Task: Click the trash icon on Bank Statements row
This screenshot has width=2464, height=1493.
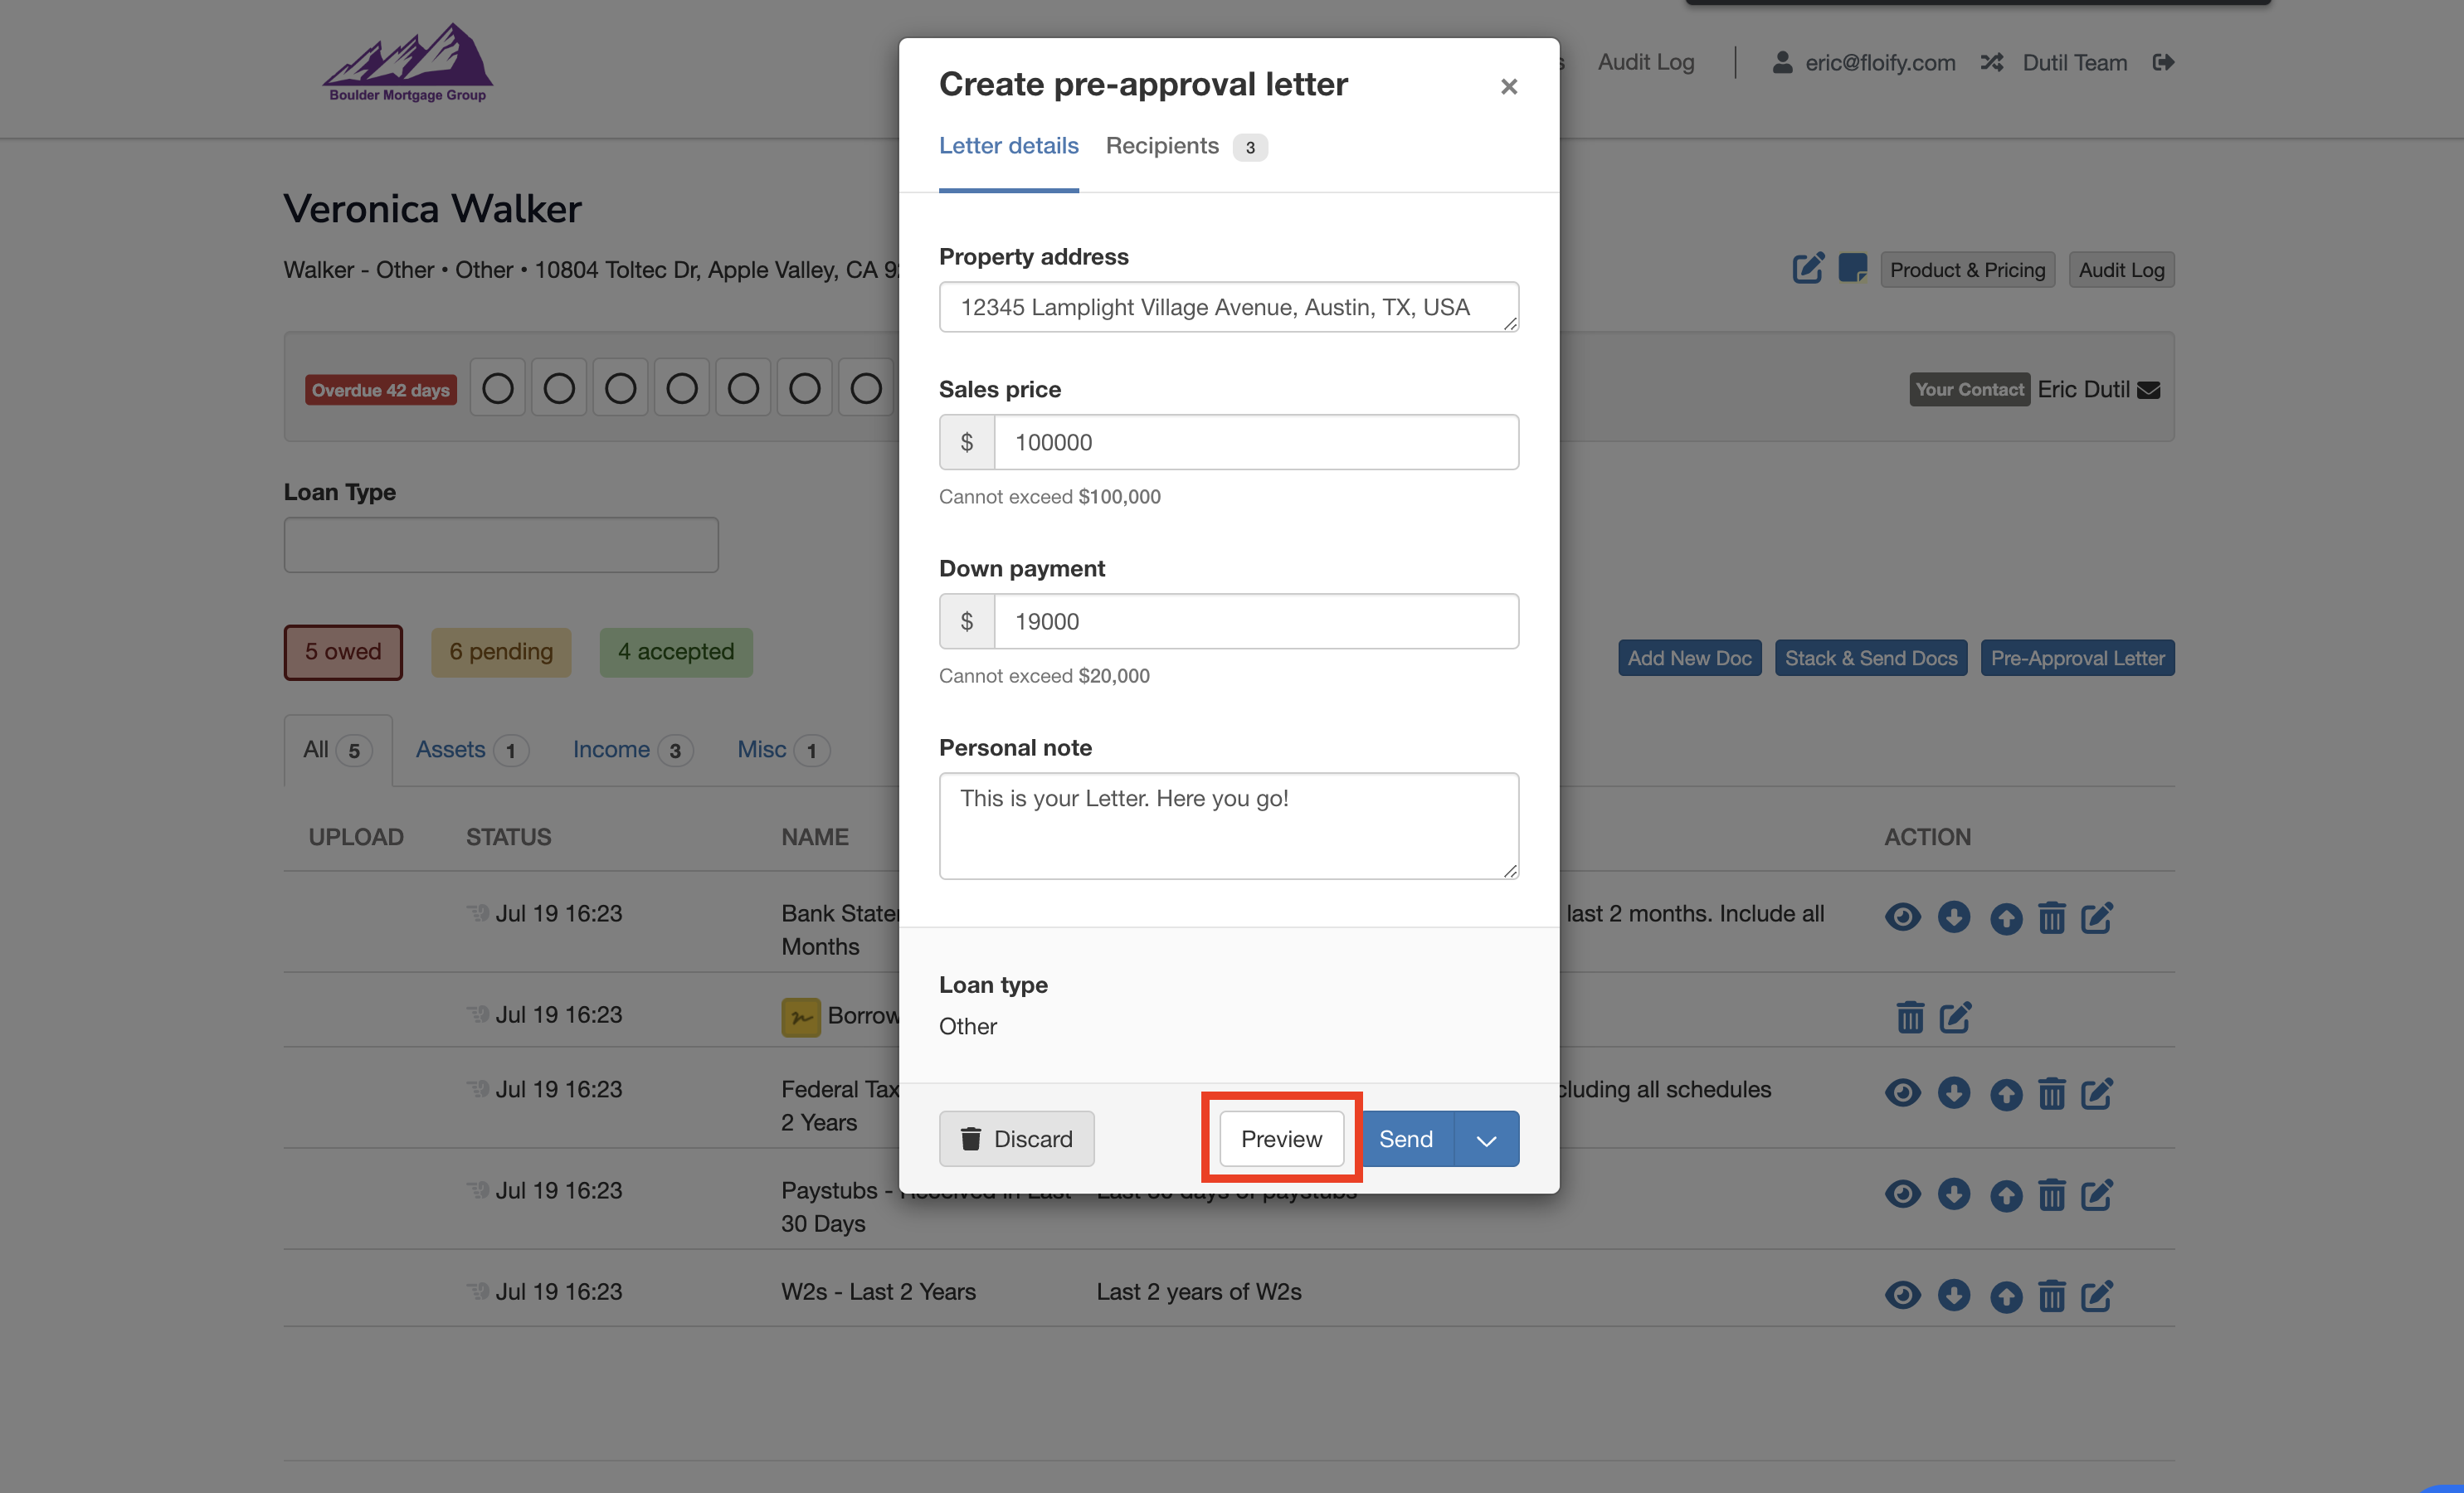Action: pyautogui.click(x=2051, y=917)
